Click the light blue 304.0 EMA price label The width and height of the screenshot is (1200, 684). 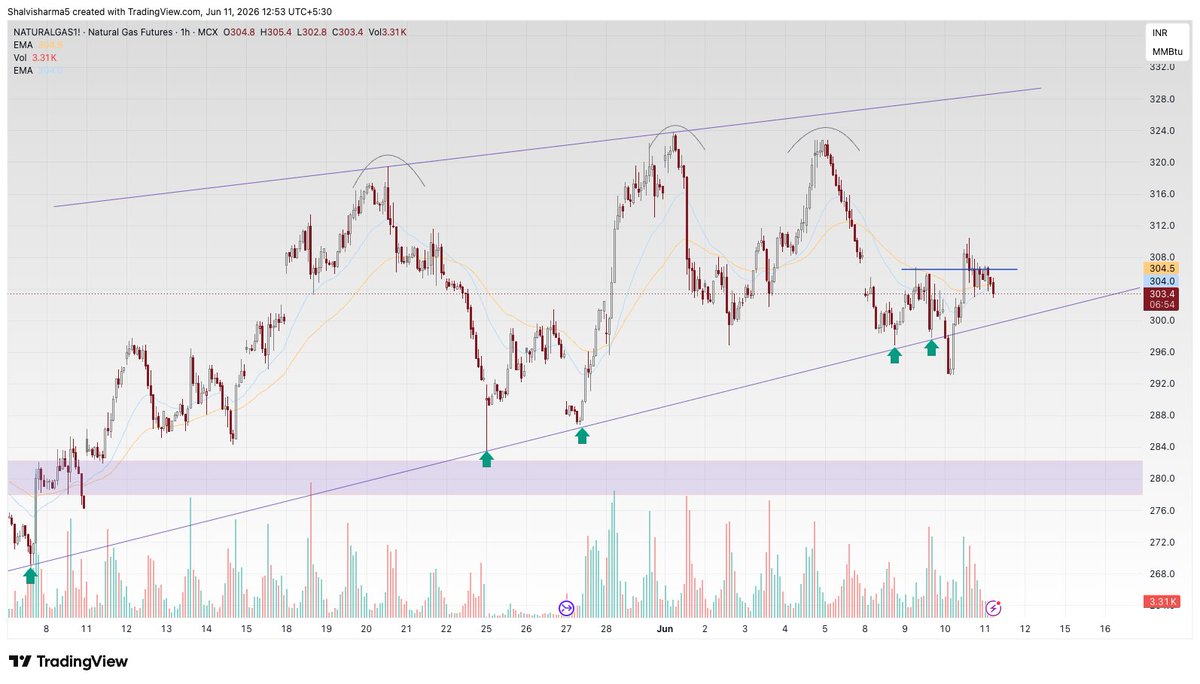pos(1161,281)
